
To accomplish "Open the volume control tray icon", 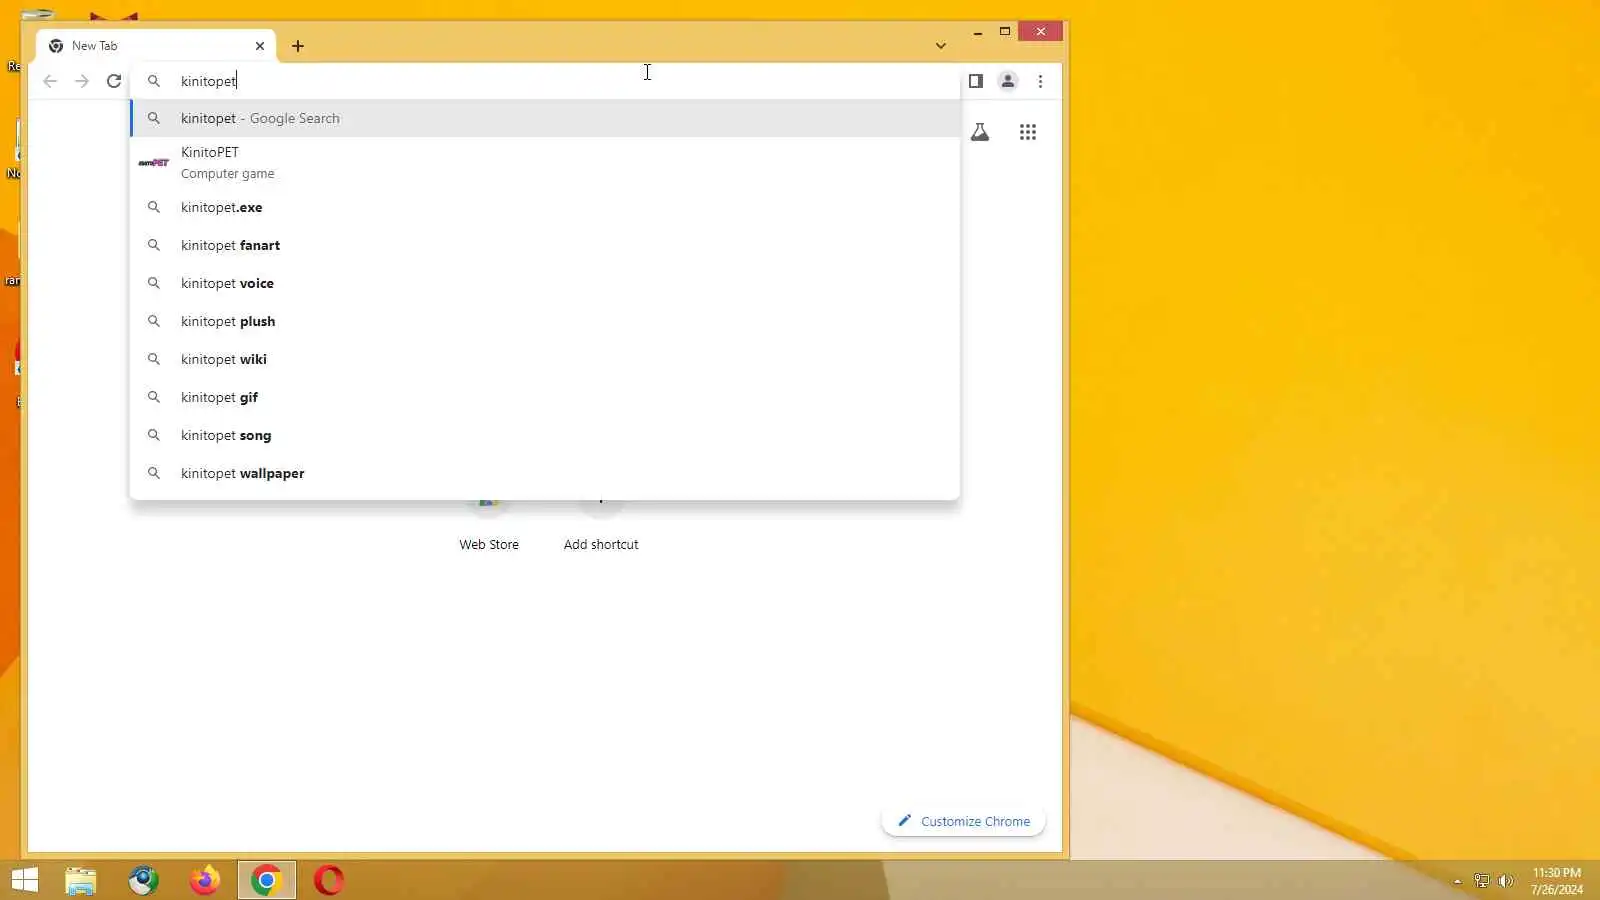I will (1505, 881).
